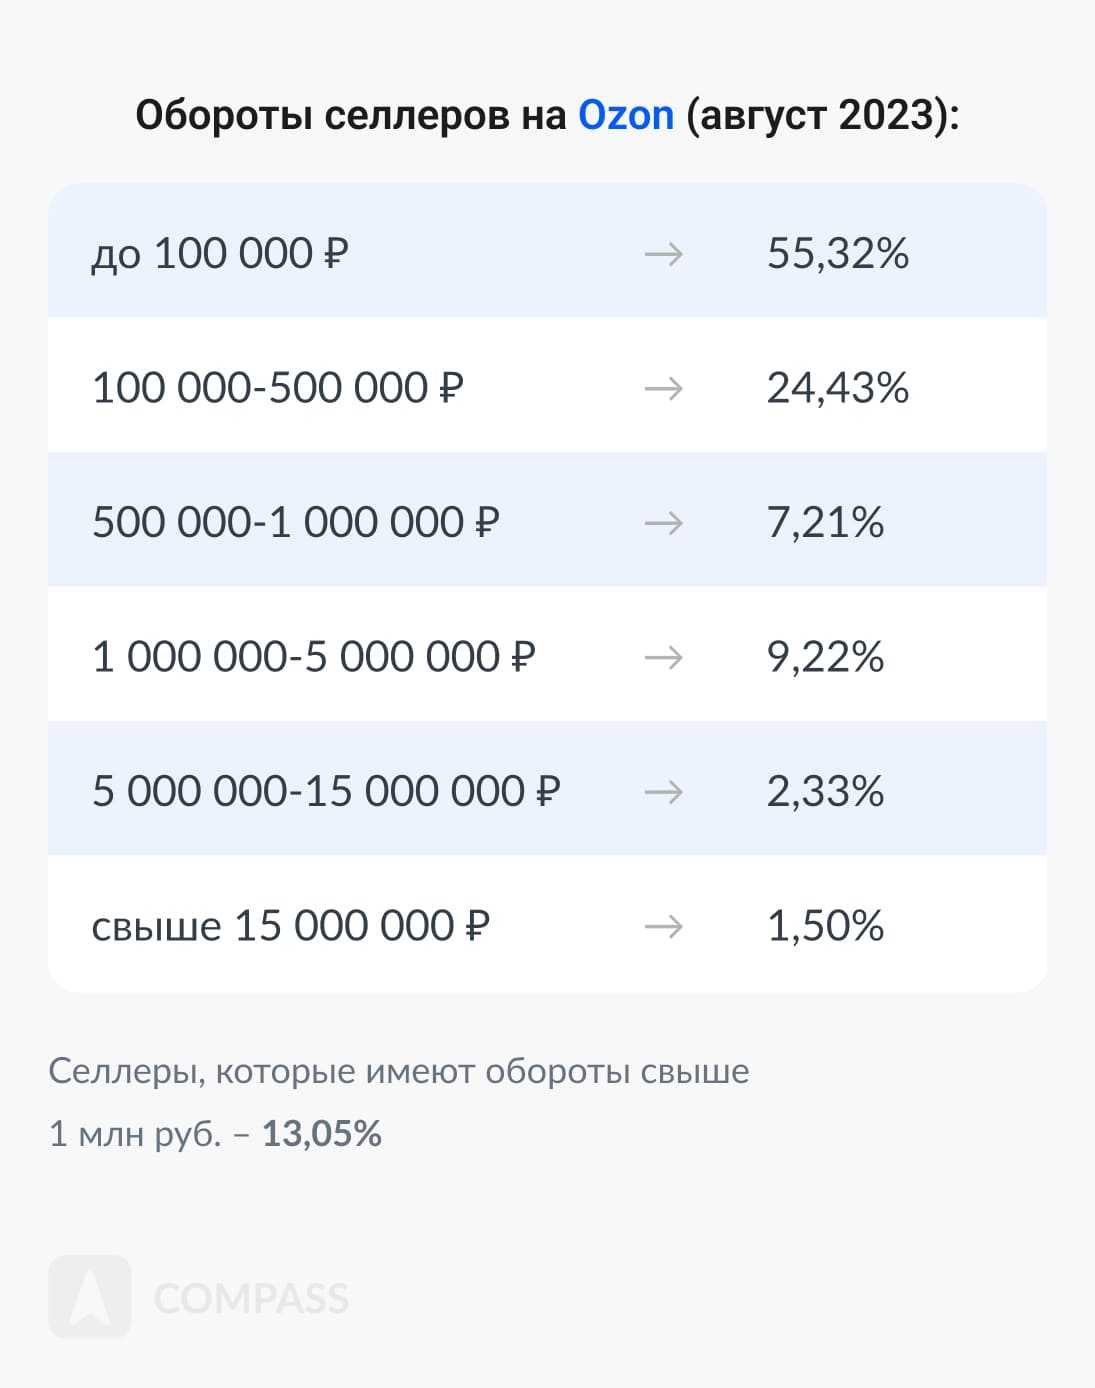Click the COMPASS brand text
Image resolution: width=1095 pixels, height=1388 pixels.
point(251,1298)
